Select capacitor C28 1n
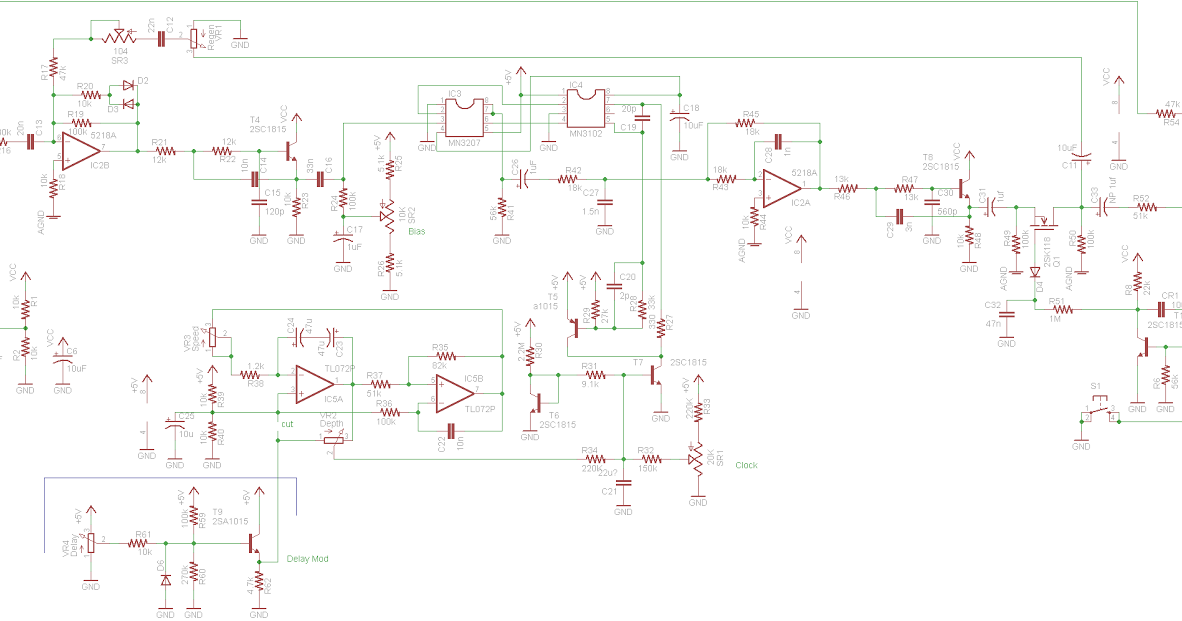1182x621 pixels. [x=779, y=141]
